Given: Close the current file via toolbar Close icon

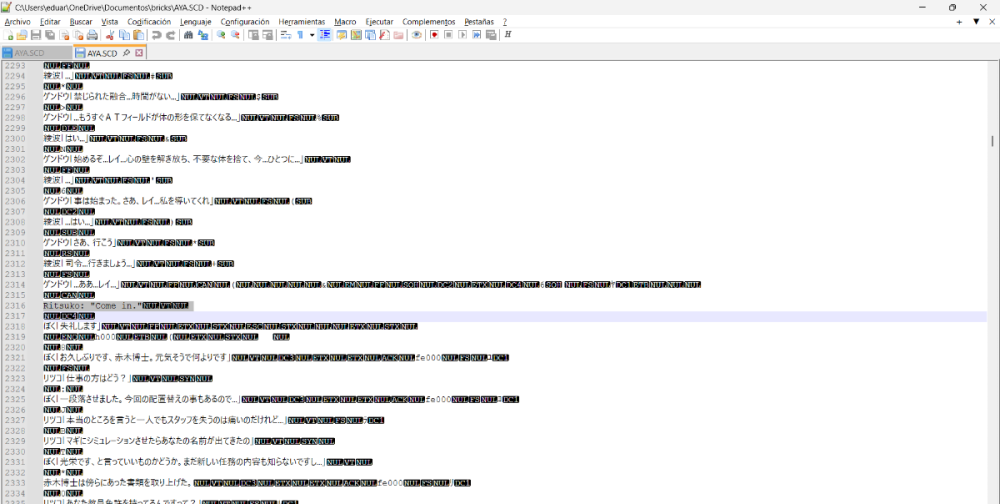Looking at the screenshot, I should [x=64, y=34].
